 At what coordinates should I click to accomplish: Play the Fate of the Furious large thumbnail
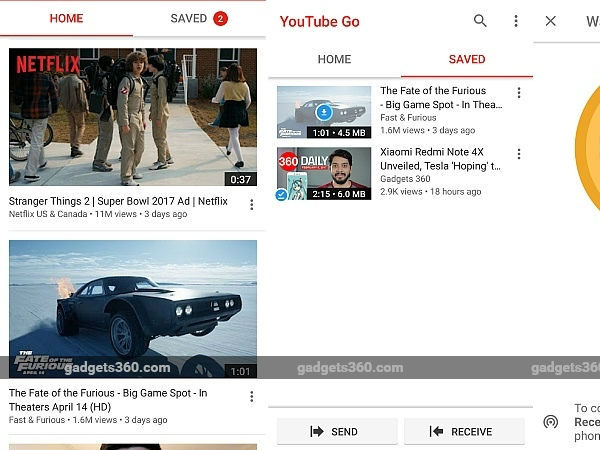click(133, 309)
